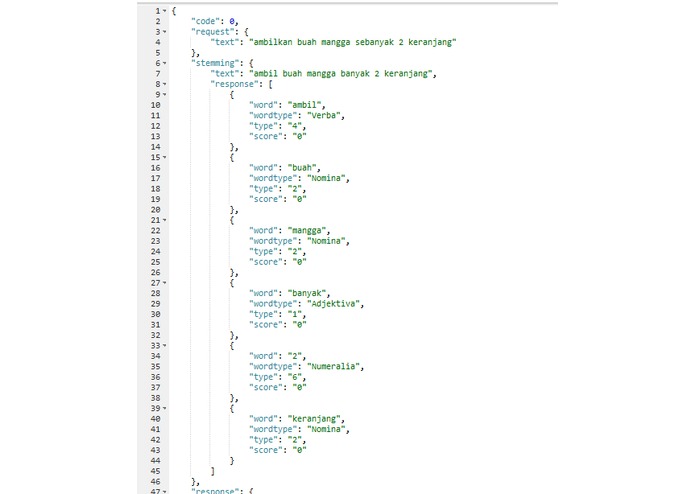Click the string "ambil buah mangga banyak 2 keranjang"
This screenshot has width=695, height=494.
pyautogui.click(x=340, y=74)
